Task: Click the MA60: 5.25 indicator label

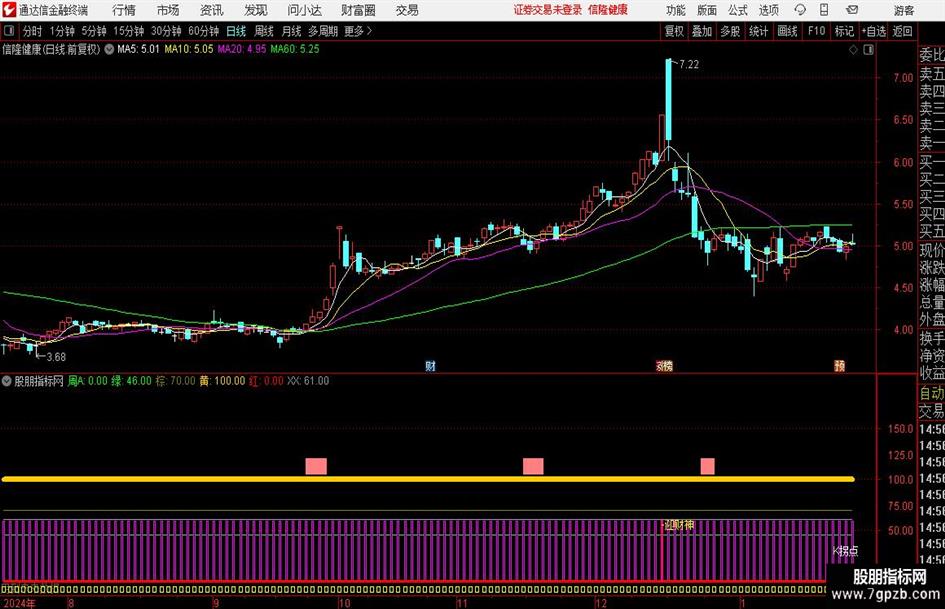Action: point(295,49)
